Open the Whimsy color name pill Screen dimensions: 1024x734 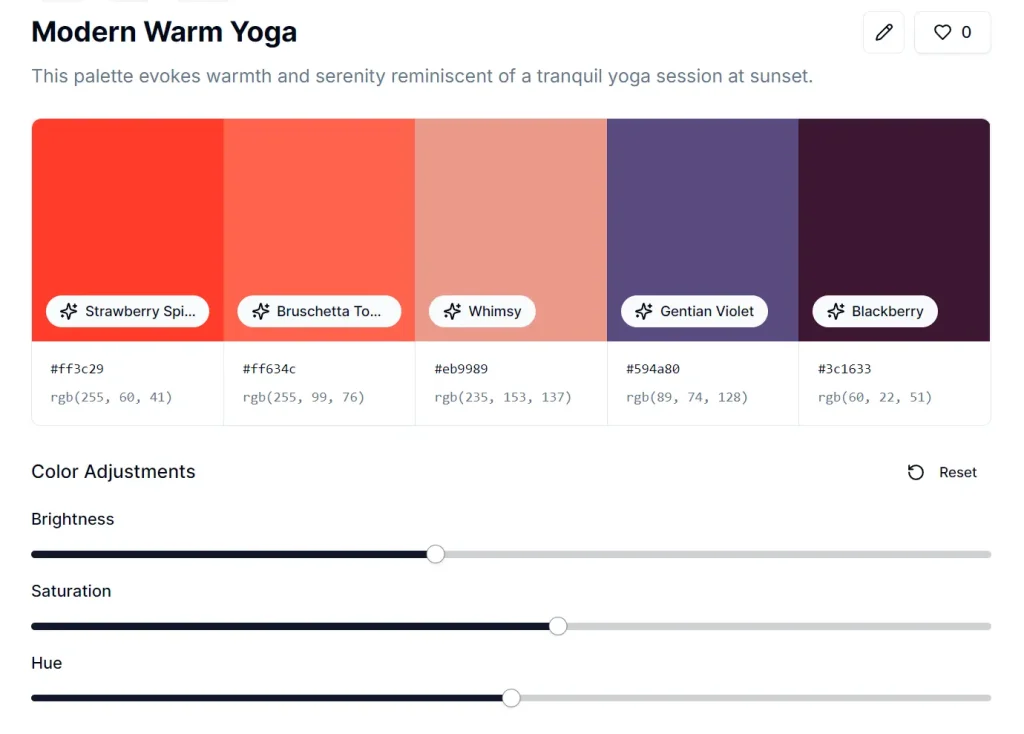[482, 311]
